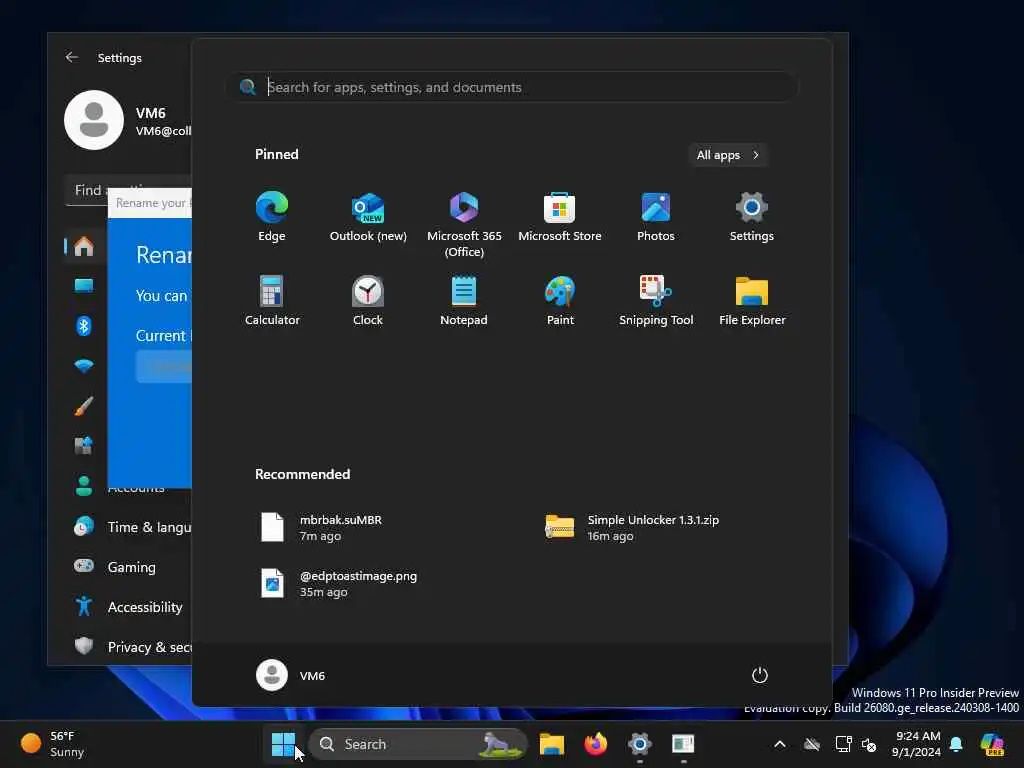The width and height of the screenshot is (1024, 768).
Task: Click the network display tray icon
Action: [x=843, y=744]
